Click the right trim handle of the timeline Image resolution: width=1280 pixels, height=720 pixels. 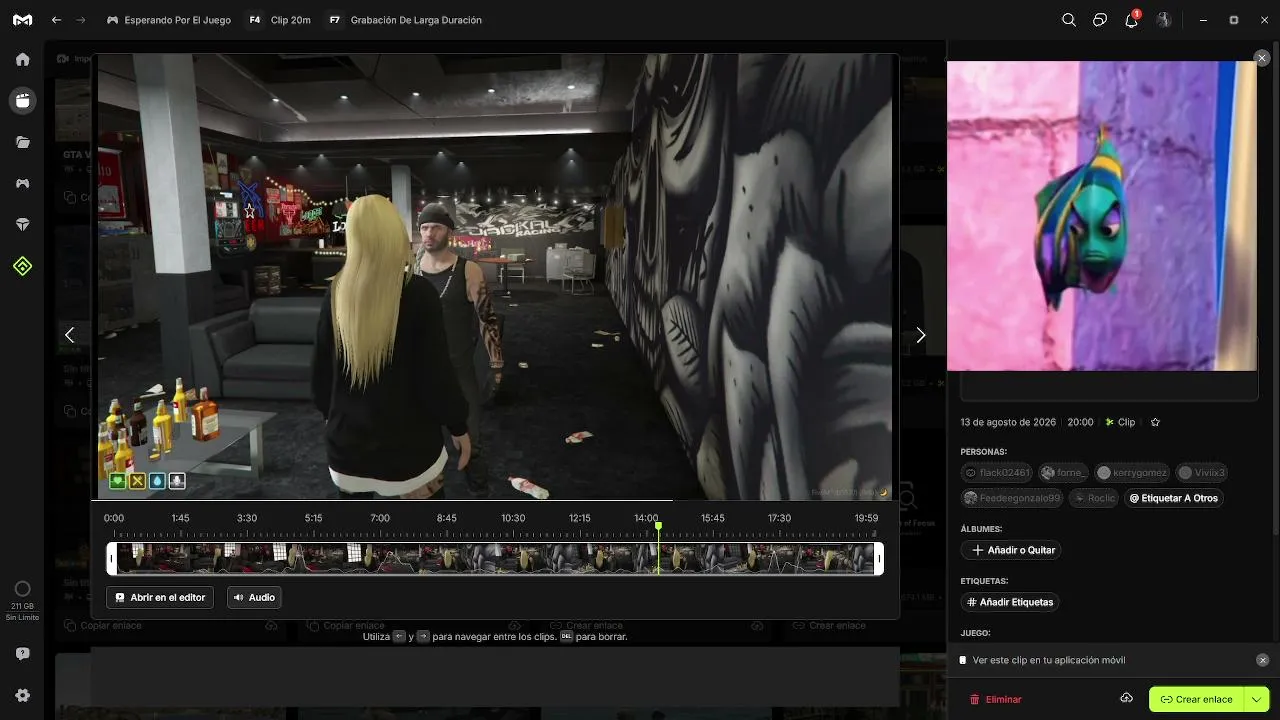pos(879,558)
